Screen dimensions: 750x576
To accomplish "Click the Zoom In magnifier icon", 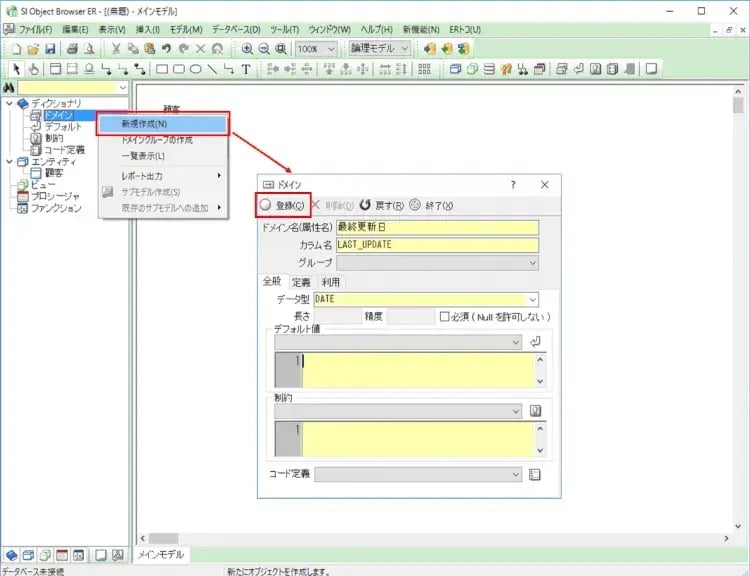I will [x=247, y=48].
